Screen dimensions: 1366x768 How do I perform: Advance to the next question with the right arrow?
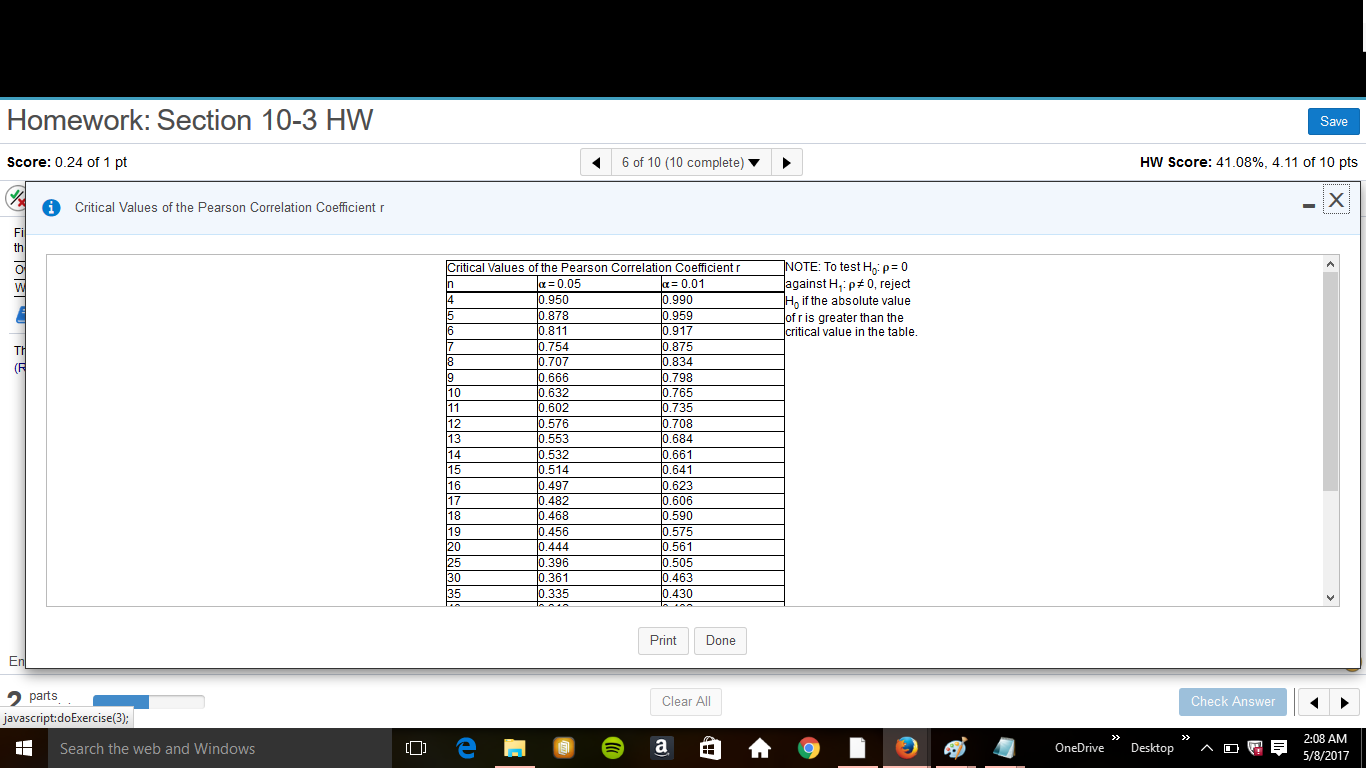(x=787, y=161)
